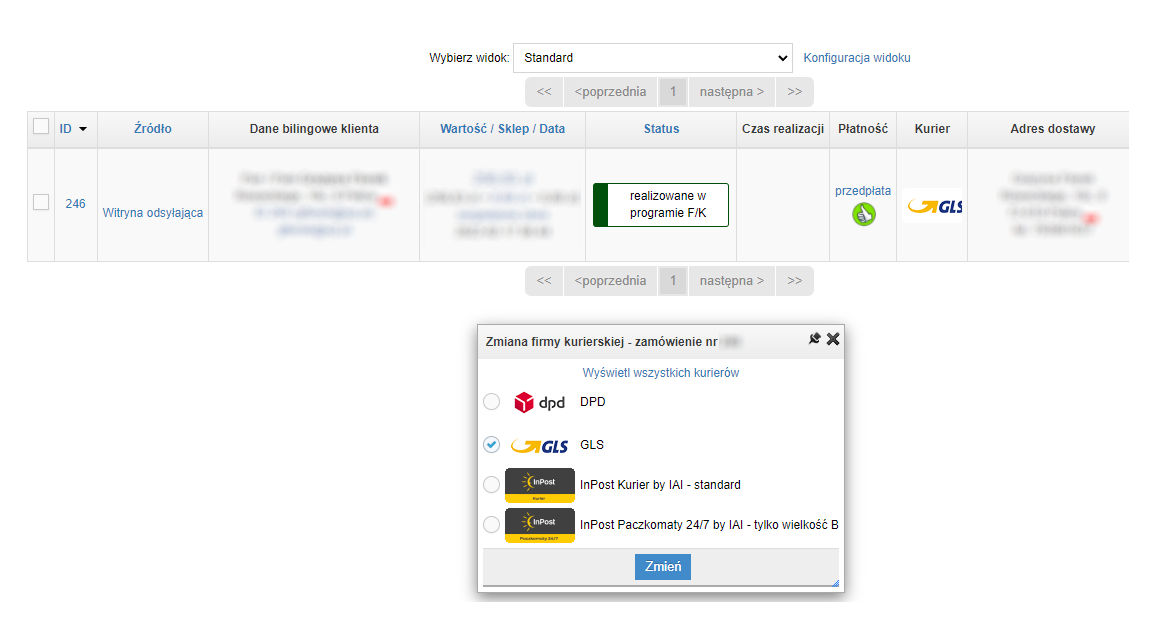Open Konfiguracja widoku link
1169x618 pixels.
[857, 58]
